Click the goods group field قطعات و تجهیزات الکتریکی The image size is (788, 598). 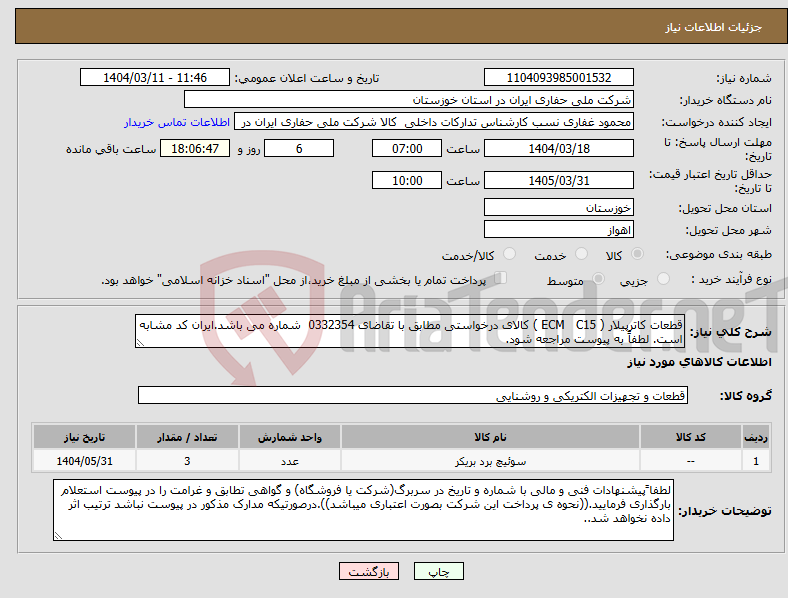[x=413, y=395]
